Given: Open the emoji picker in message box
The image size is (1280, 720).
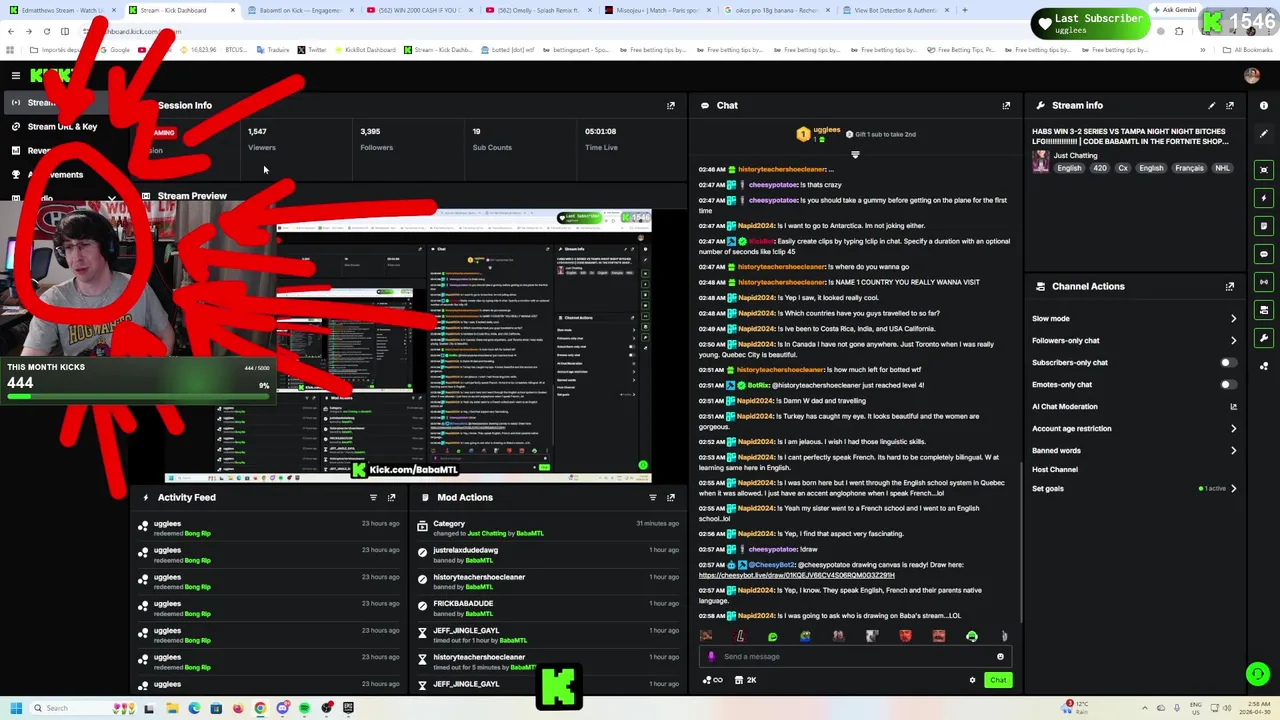Looking at the screenshot, I should pos(1000,657).
